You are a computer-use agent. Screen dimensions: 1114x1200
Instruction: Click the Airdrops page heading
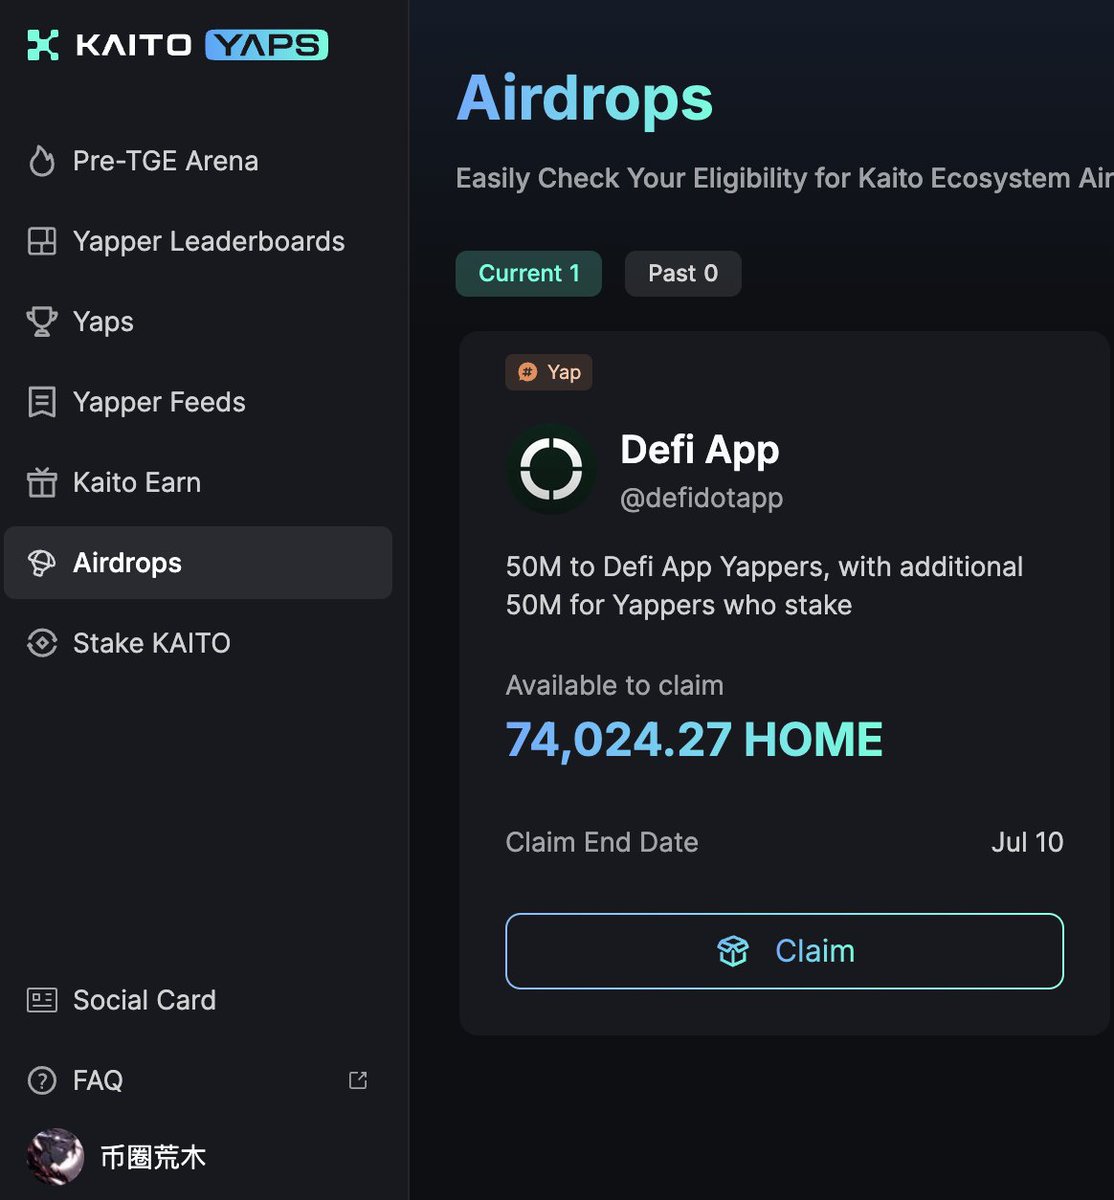click(585, 98)
